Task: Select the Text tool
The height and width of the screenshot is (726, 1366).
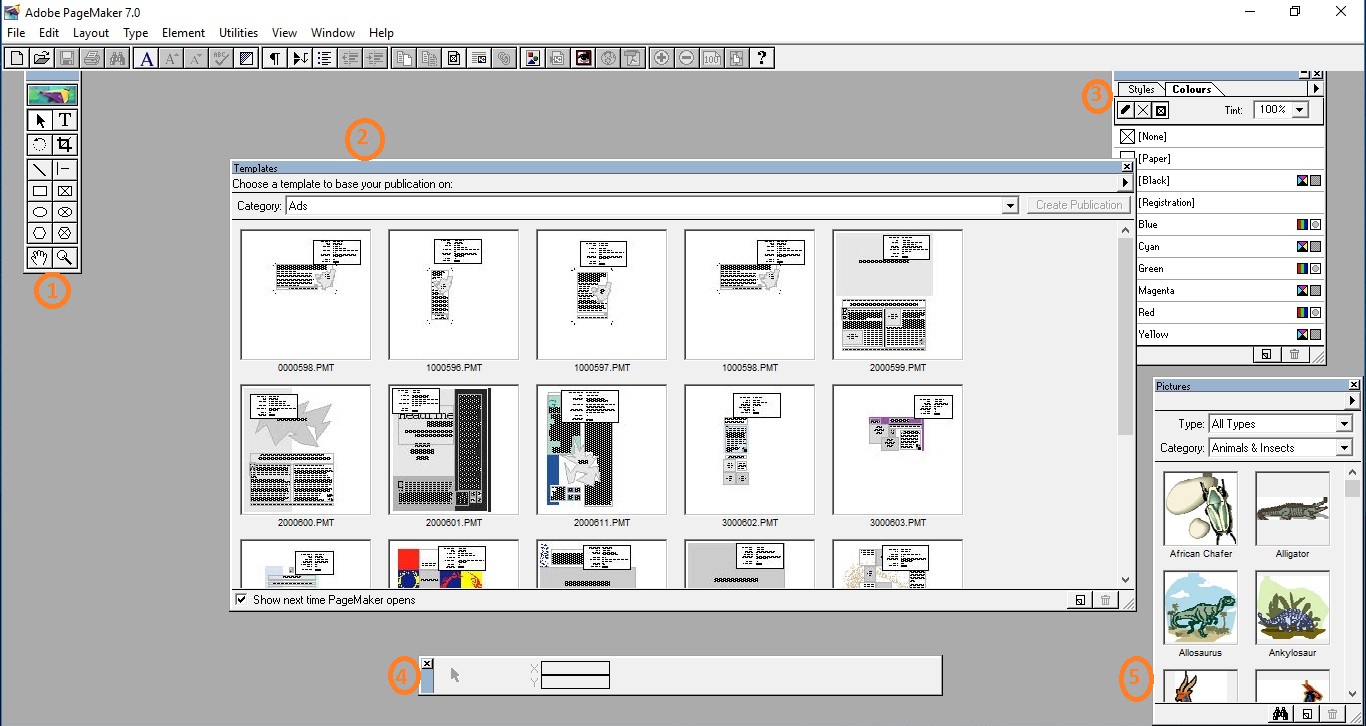Action: click(x=64, y=119)
